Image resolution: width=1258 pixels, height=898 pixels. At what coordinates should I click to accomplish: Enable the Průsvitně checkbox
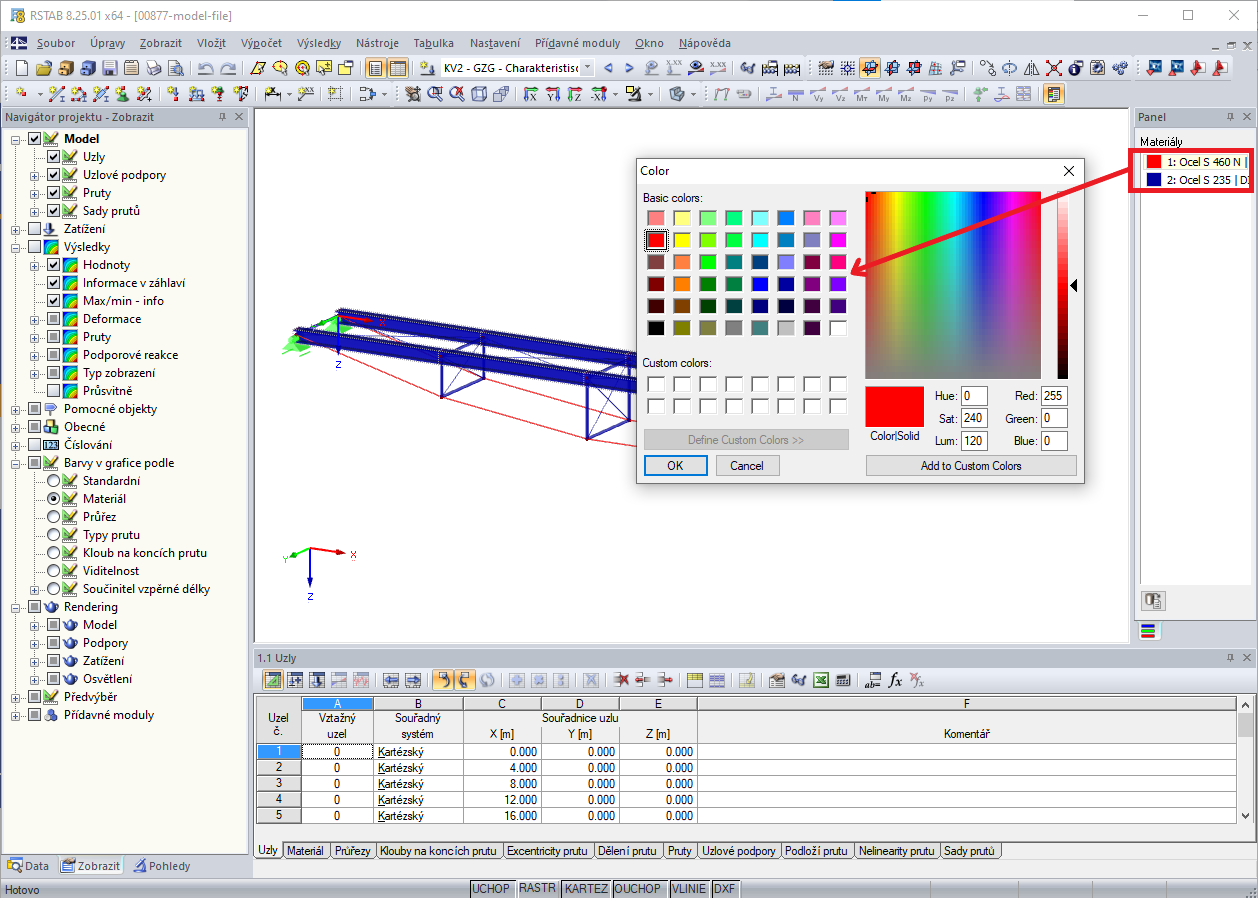tap(54, 391)
